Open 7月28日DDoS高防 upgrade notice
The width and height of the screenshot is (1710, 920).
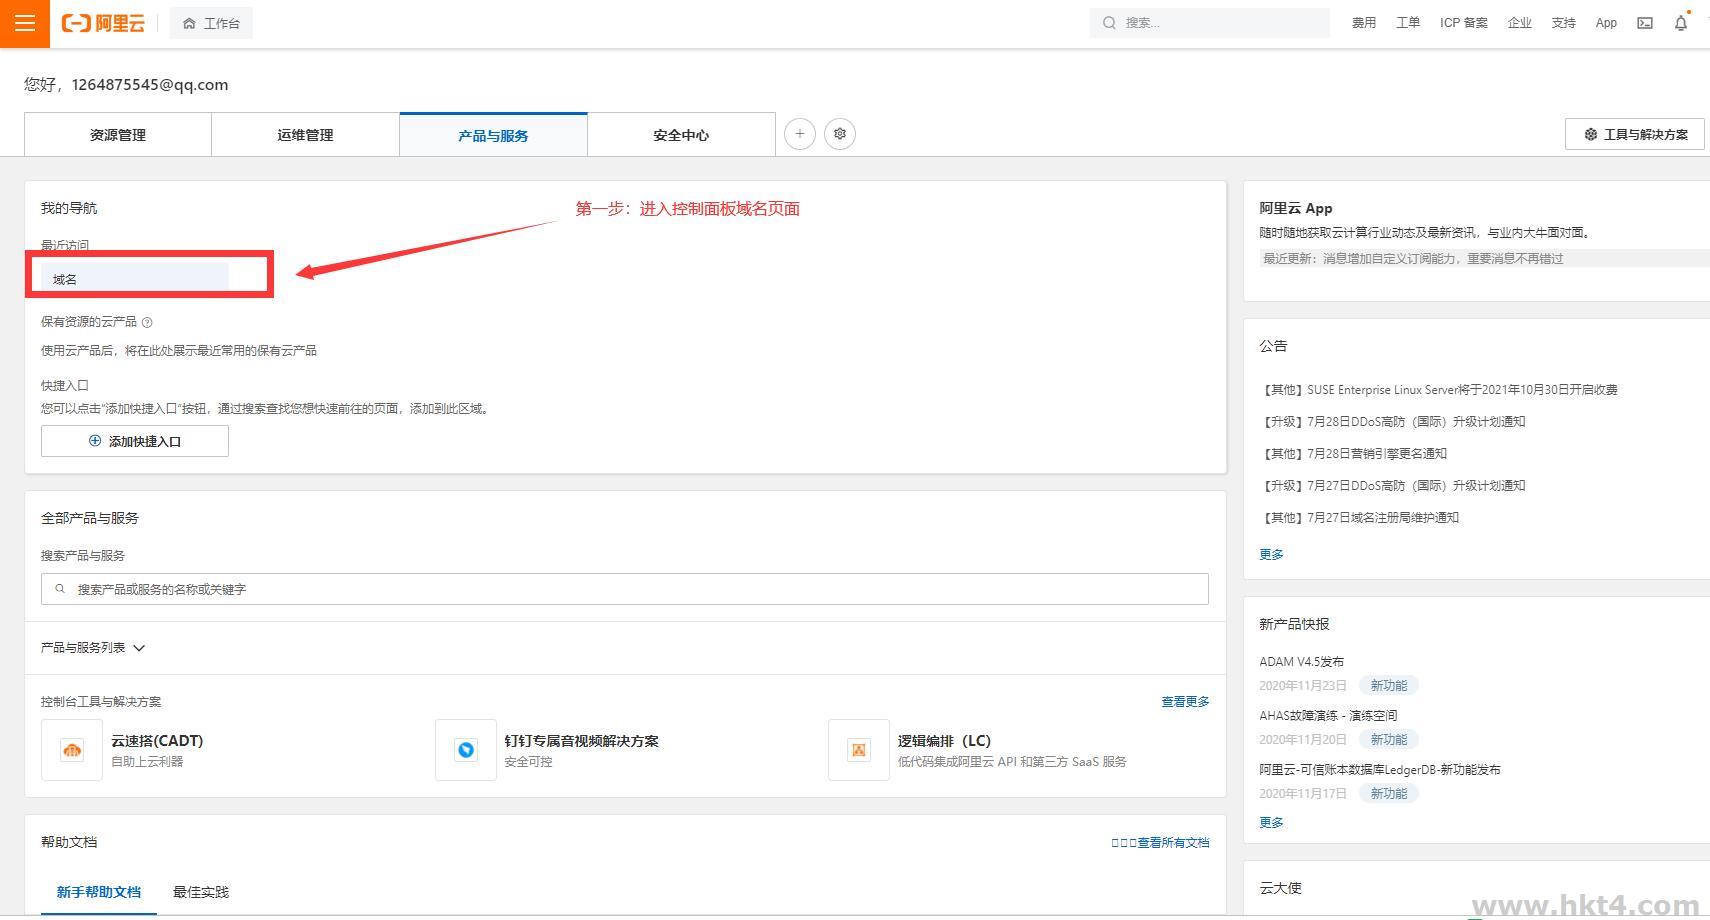click(x=1393, y=422)
